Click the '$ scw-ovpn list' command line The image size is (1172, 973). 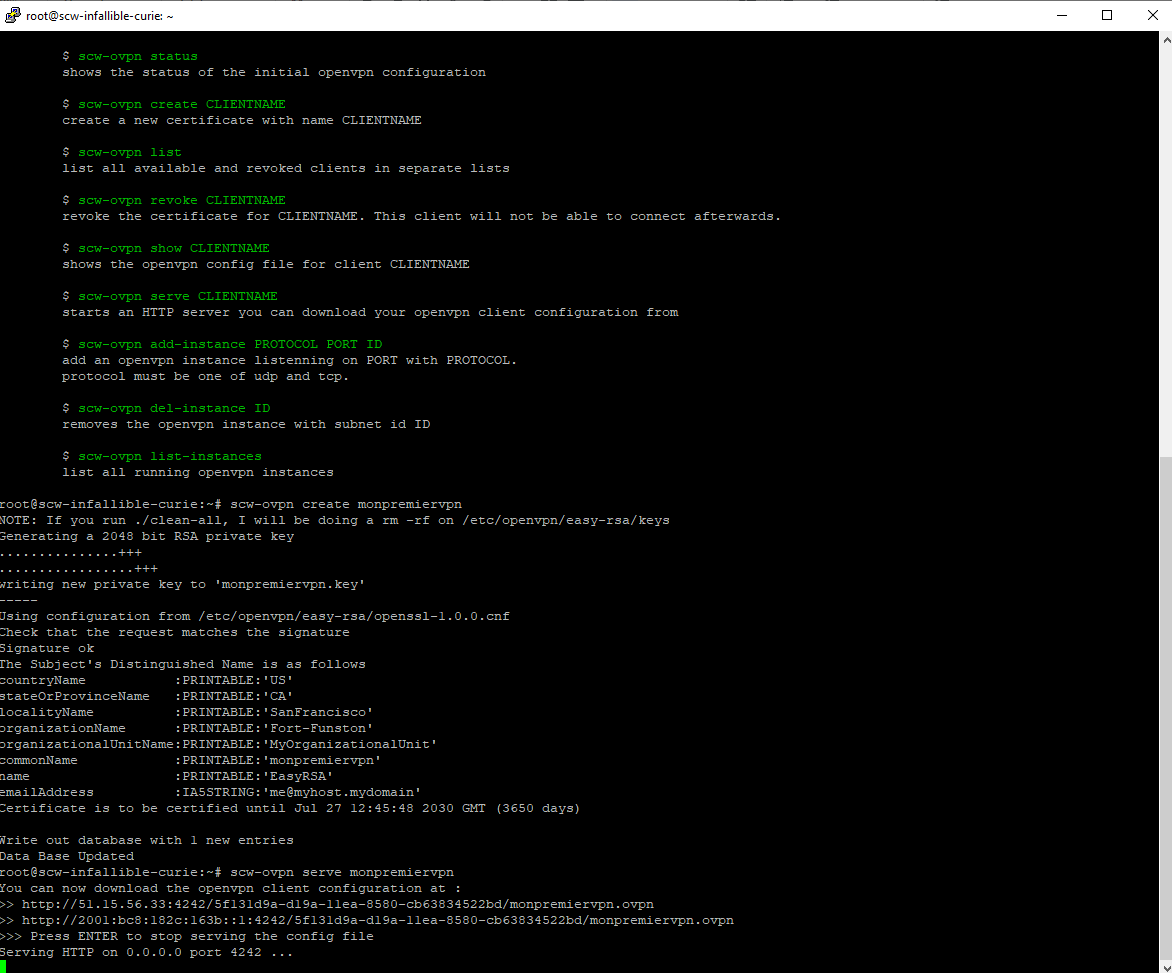122,152
